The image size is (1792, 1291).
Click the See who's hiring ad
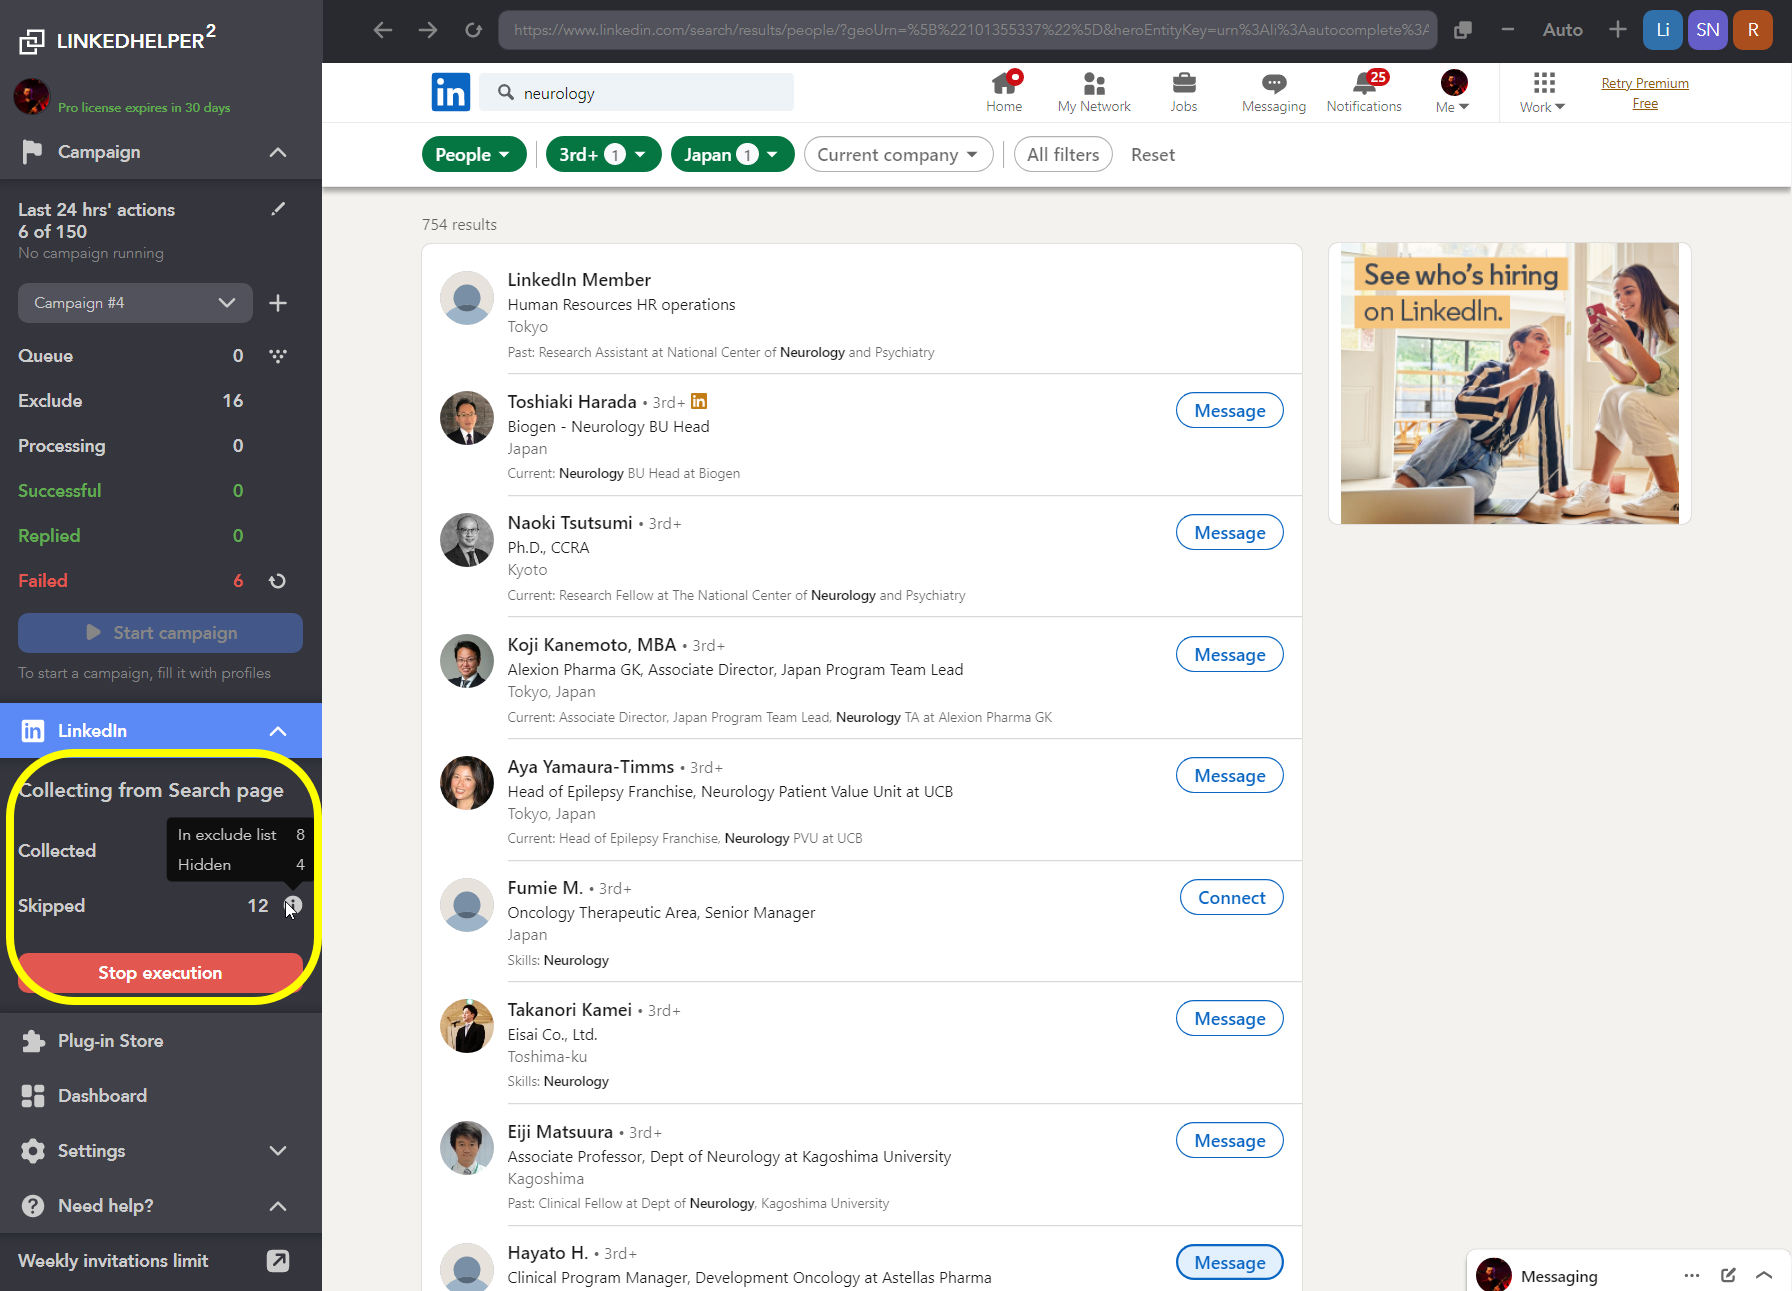click(x=1510, y=383)
